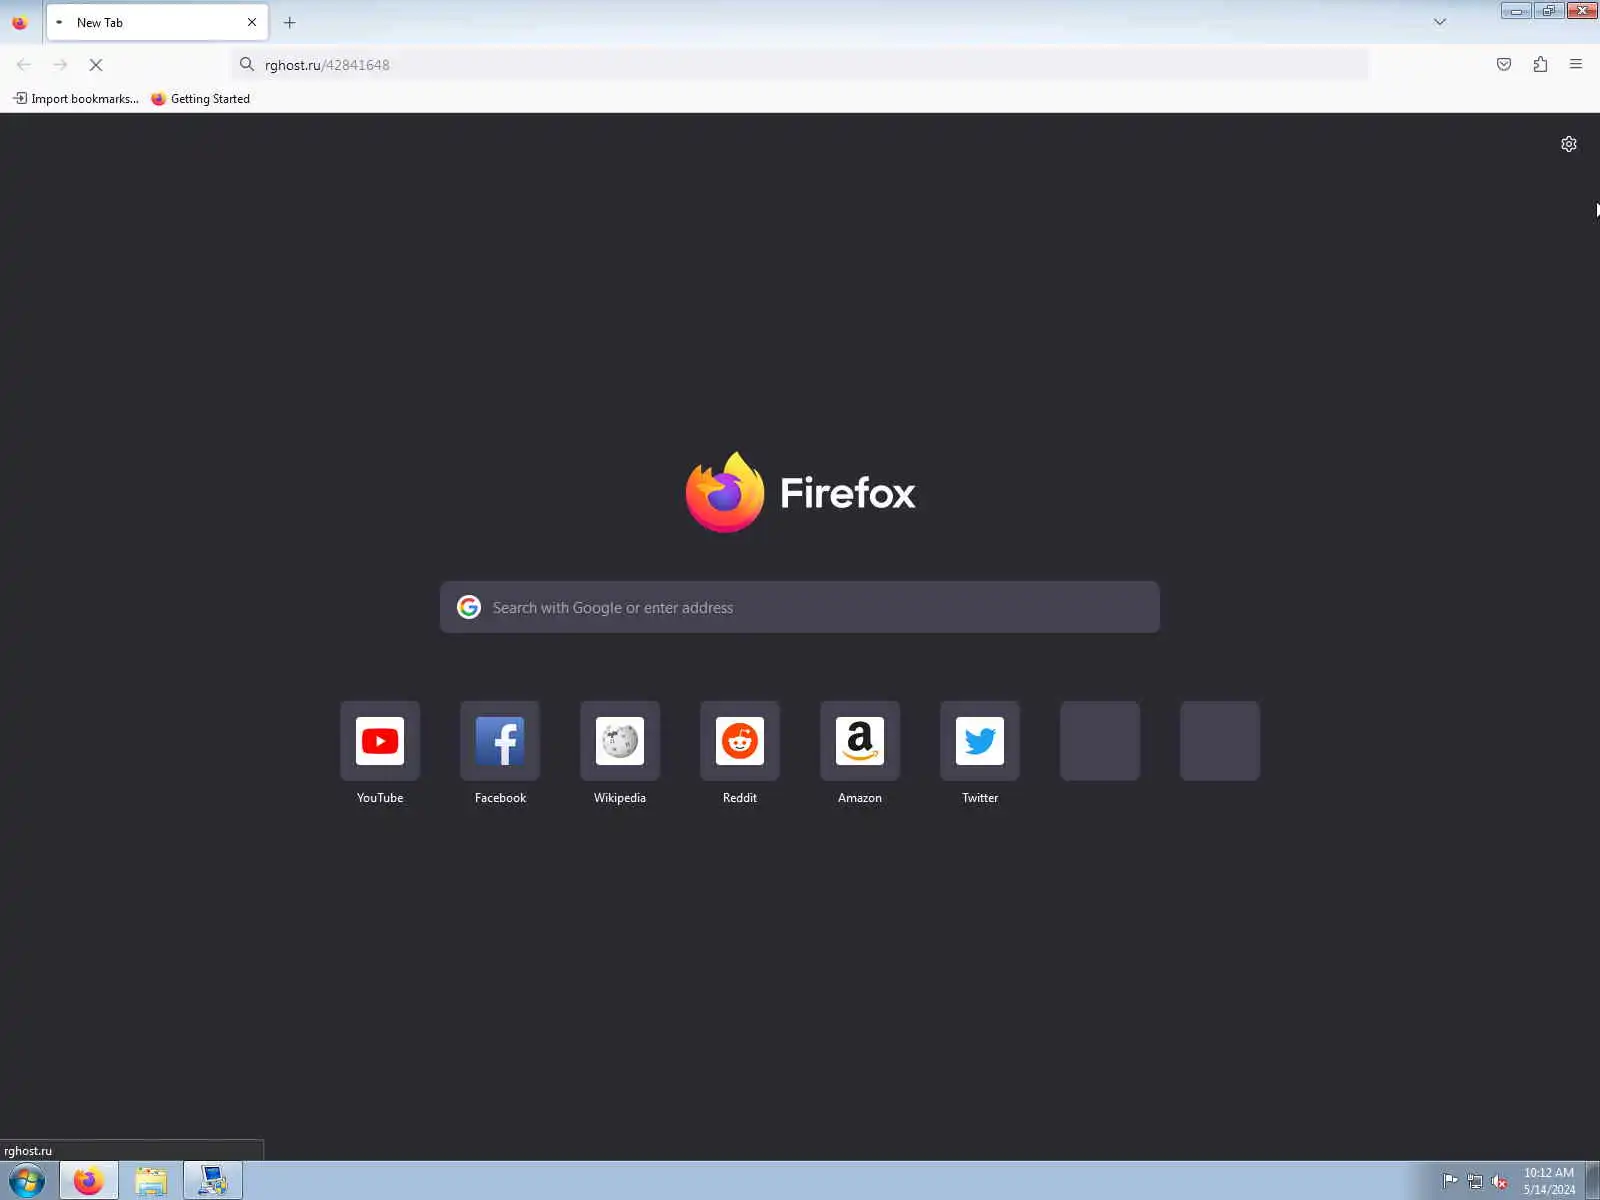Click the muted volume tray icon

point(1499,1181)
